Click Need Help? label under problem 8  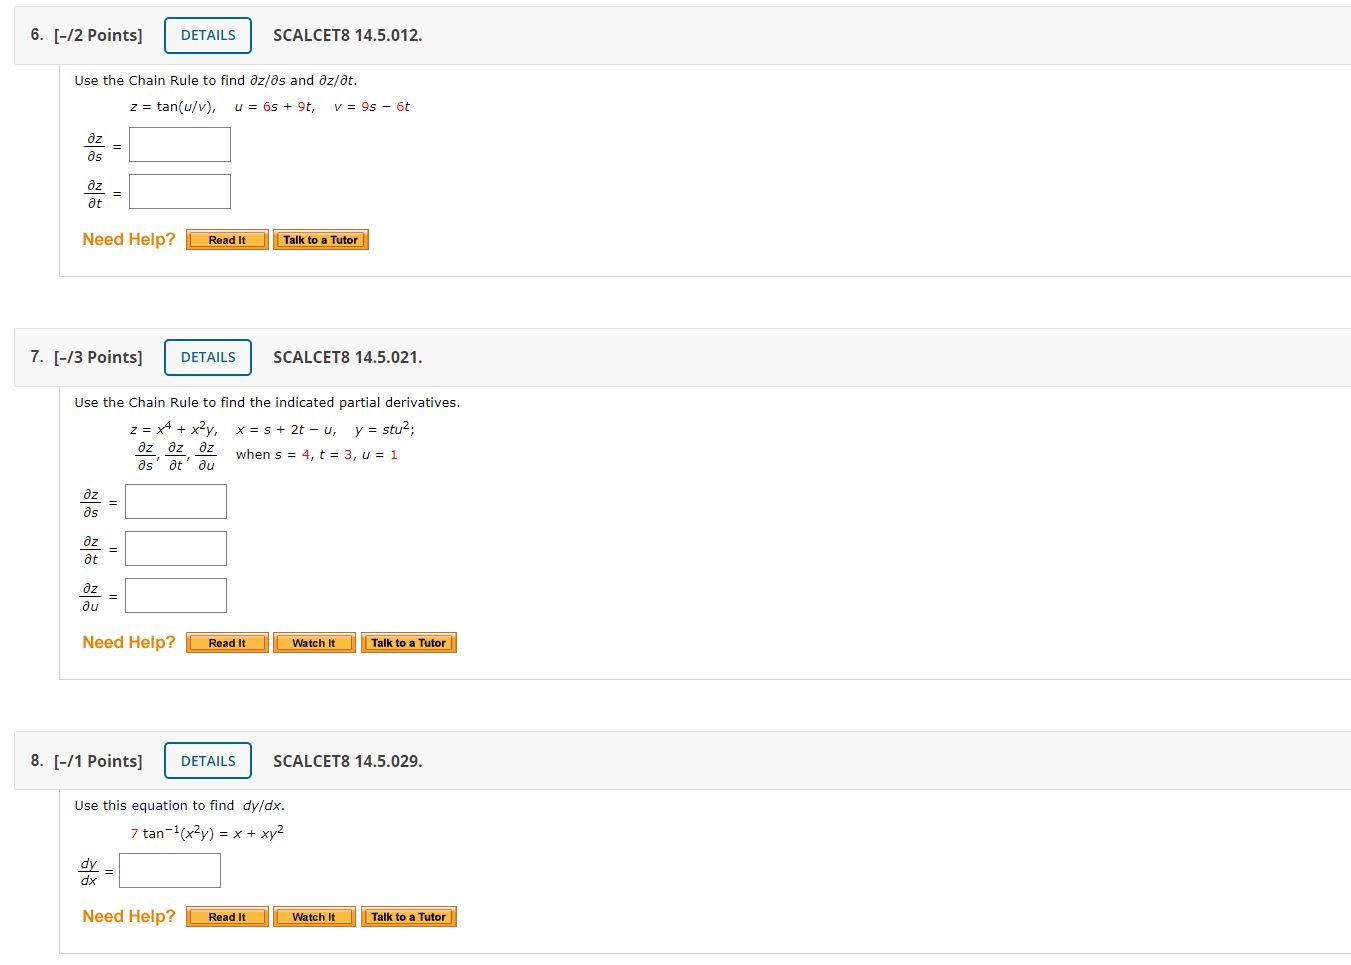pos(128,915)
